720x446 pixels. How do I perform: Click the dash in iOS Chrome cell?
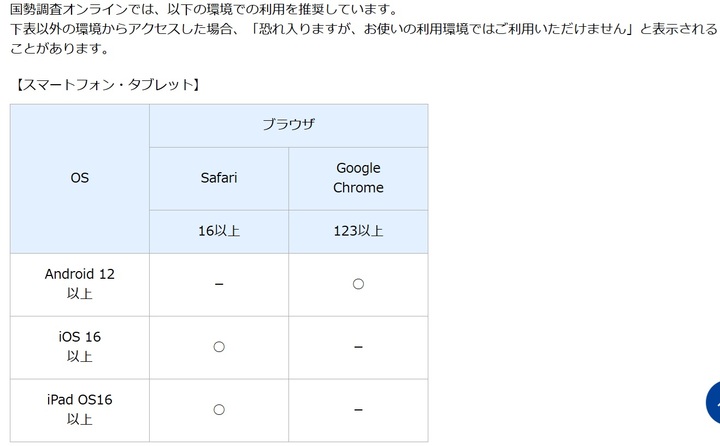tap(358, 347)
